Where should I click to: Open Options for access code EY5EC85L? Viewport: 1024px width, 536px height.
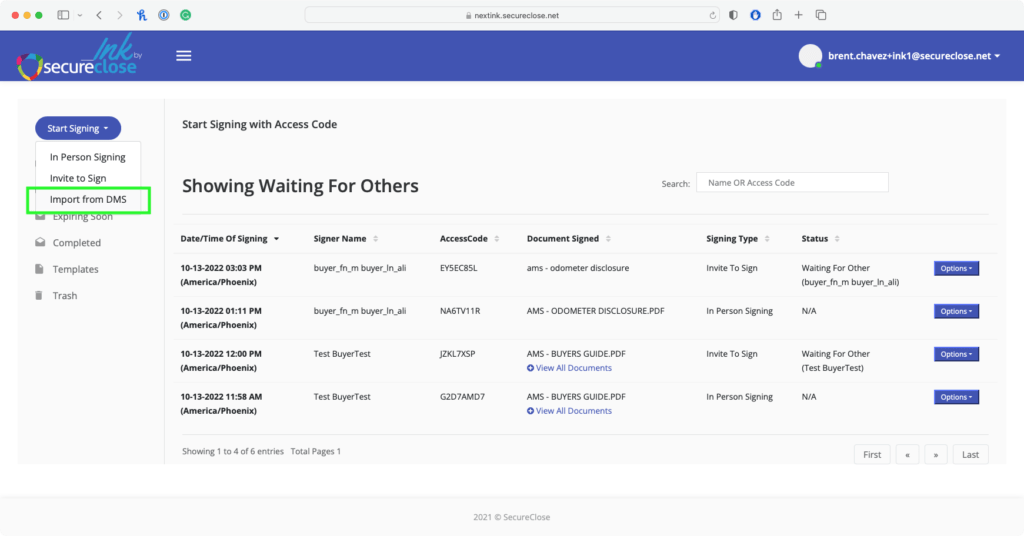click(956, 268)
